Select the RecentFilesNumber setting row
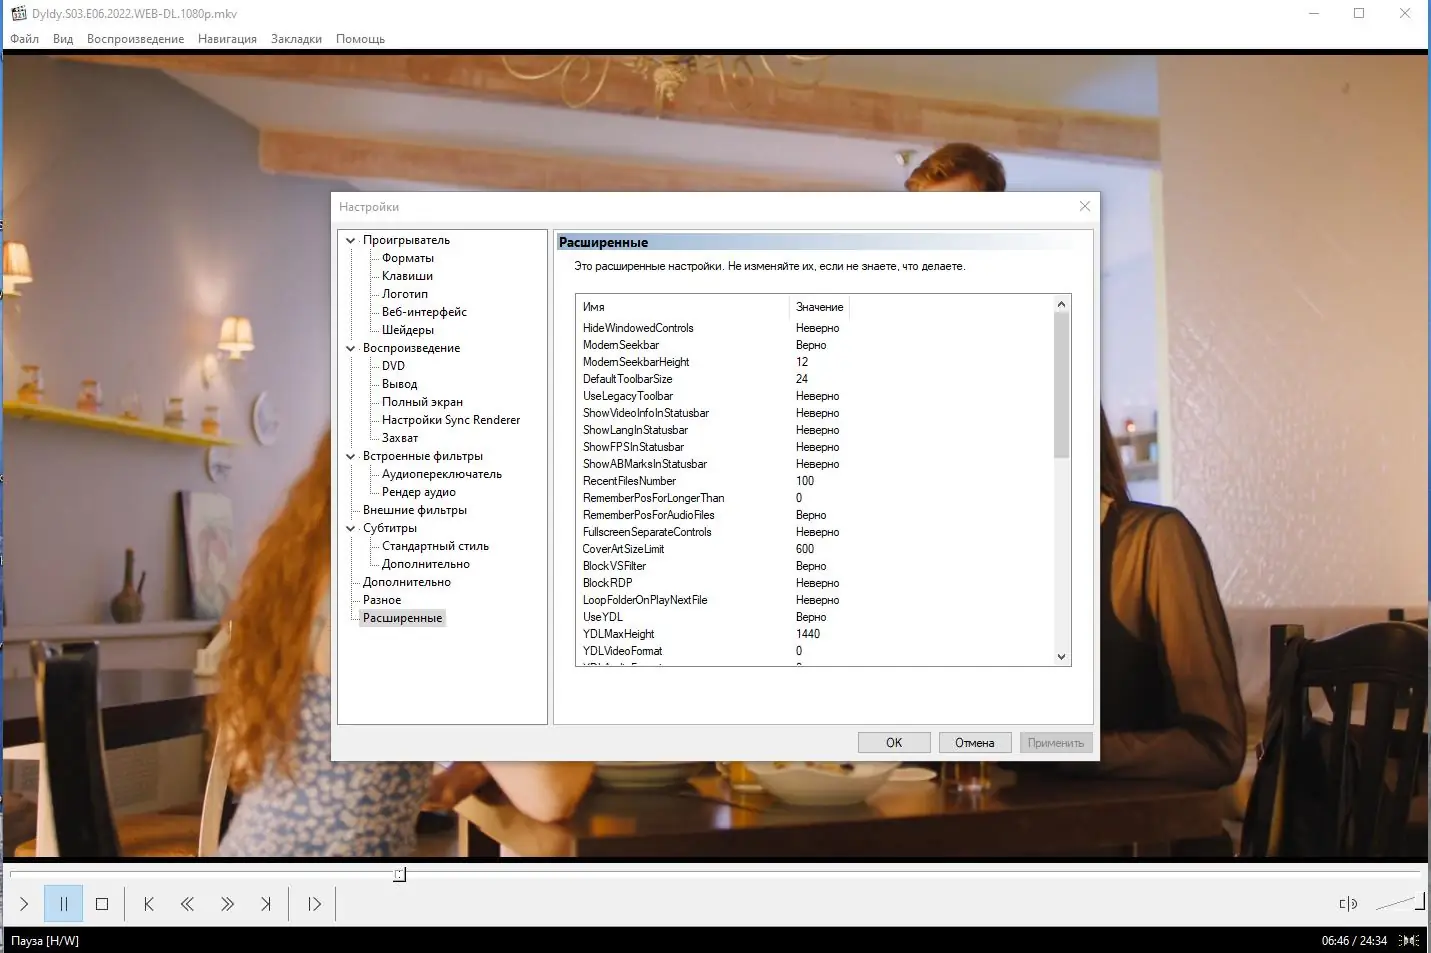1431x953 pixels. coord(815,481)
